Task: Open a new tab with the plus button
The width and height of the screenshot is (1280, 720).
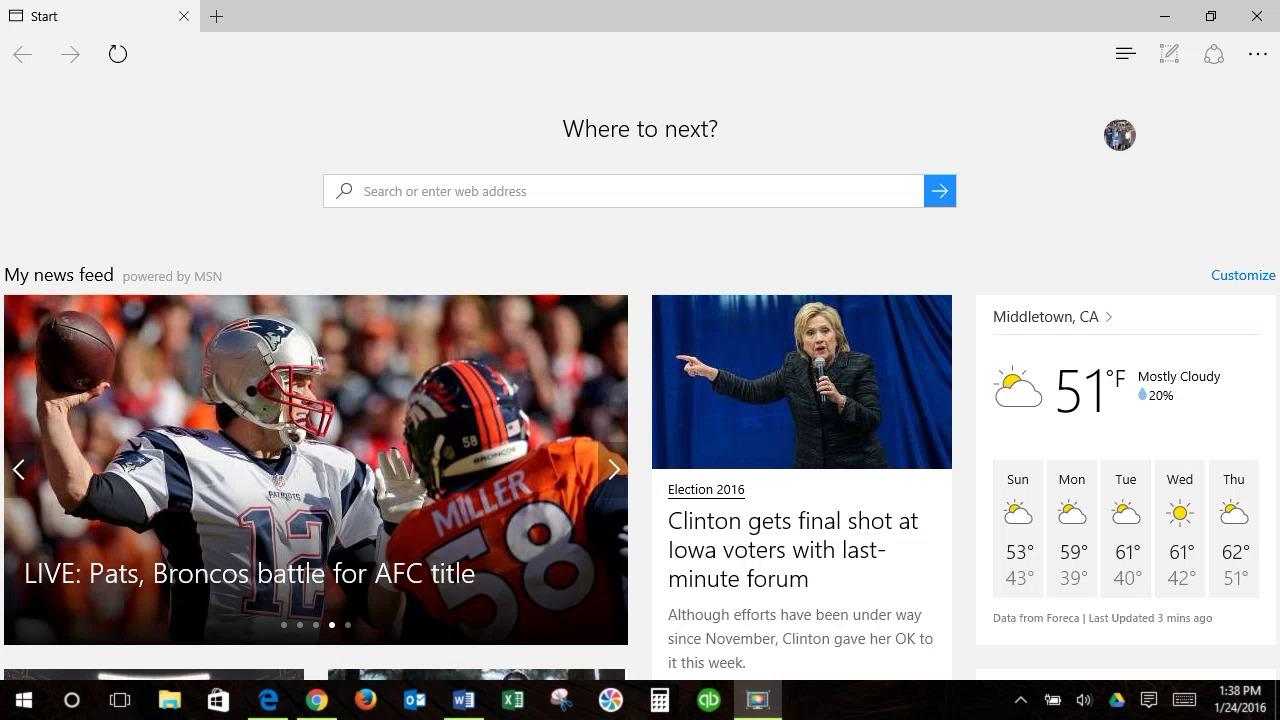Action: [x=216, y=16]
